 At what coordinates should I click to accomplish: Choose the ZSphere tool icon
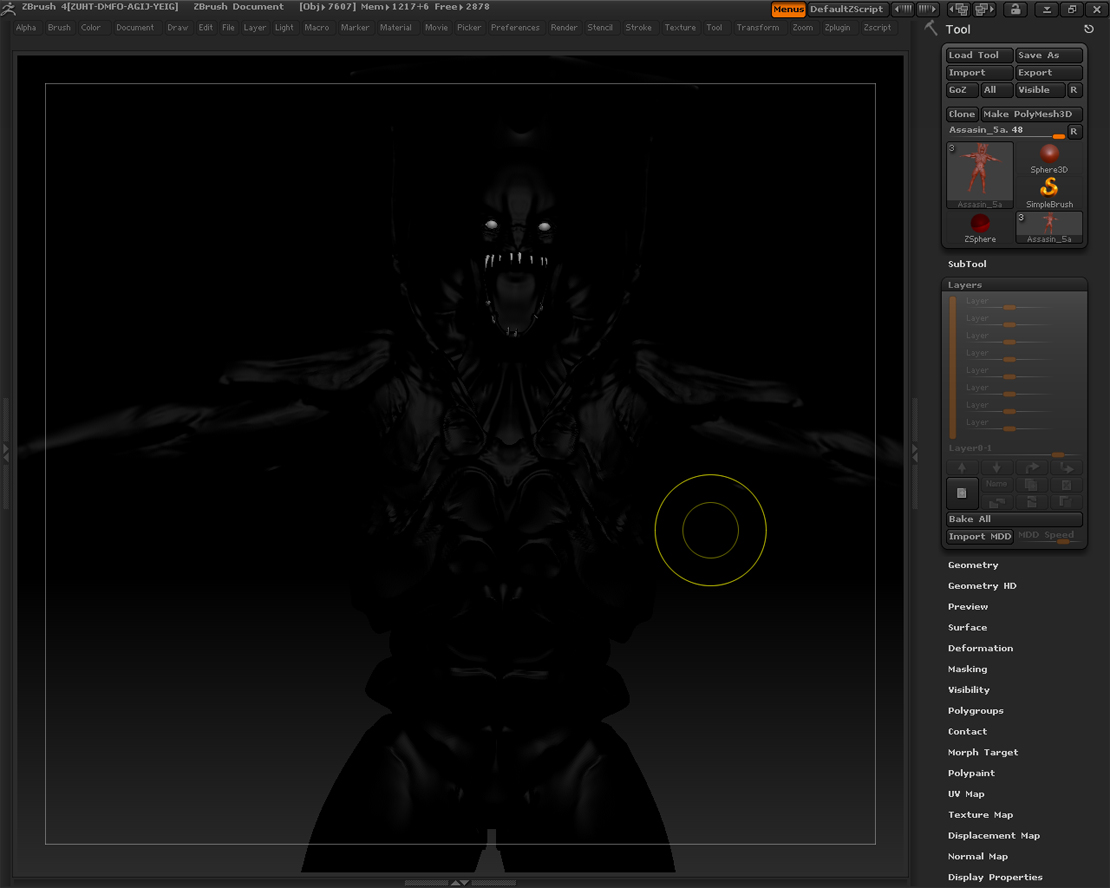(980, 224)
